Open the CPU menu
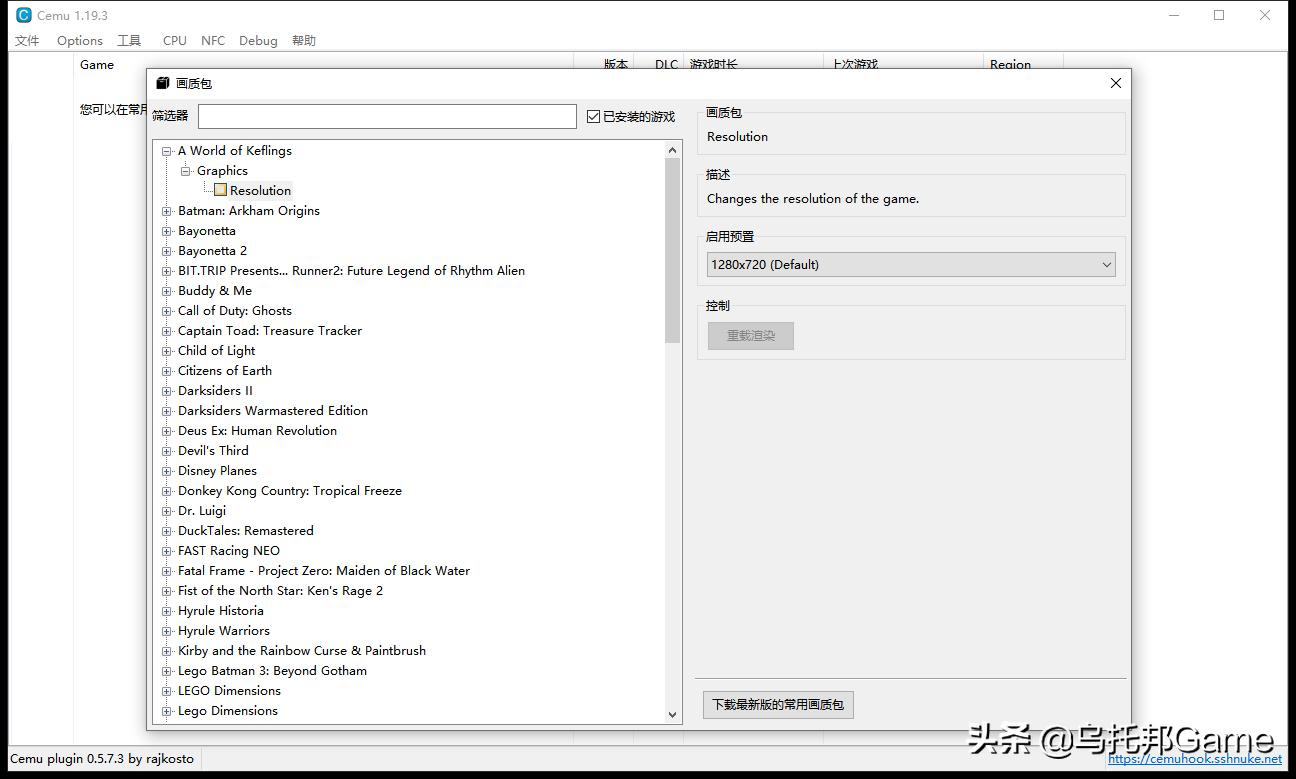 [175, 41]
